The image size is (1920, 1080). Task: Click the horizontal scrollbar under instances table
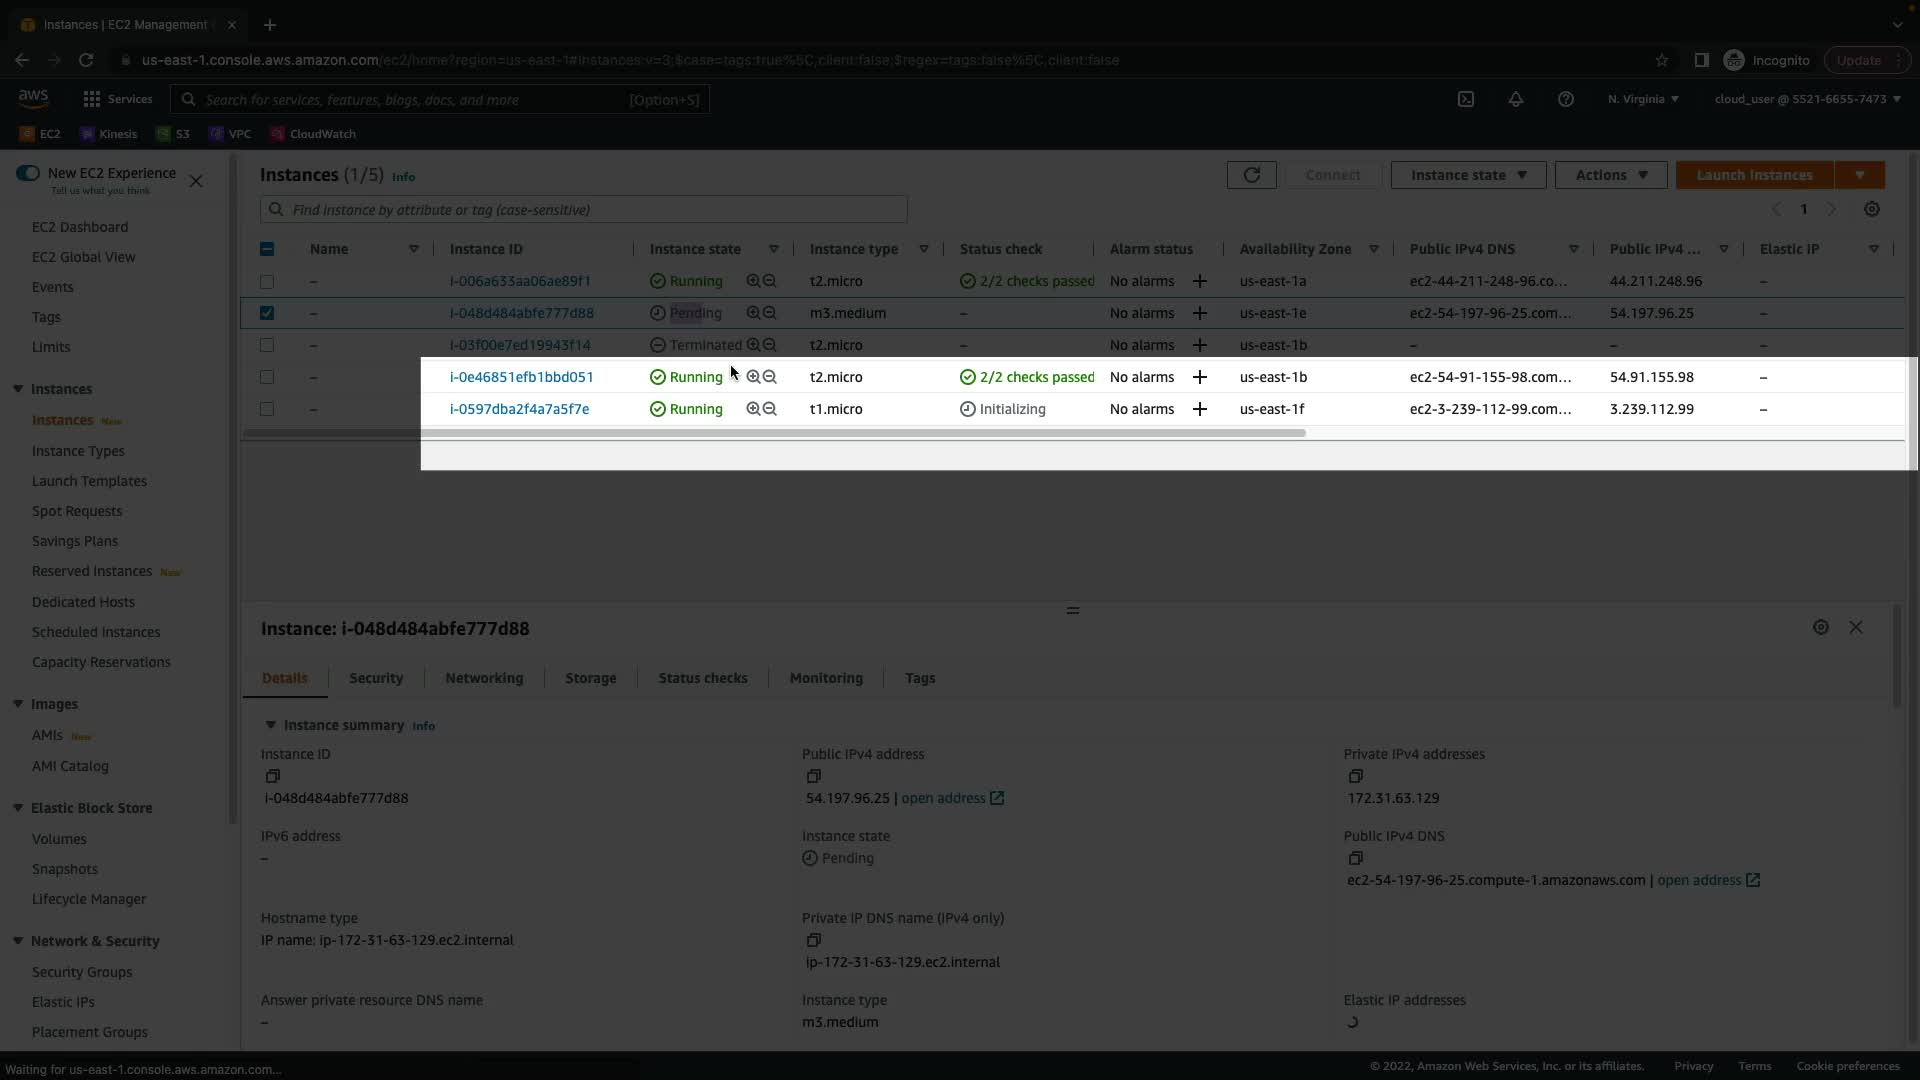(774, 433)
